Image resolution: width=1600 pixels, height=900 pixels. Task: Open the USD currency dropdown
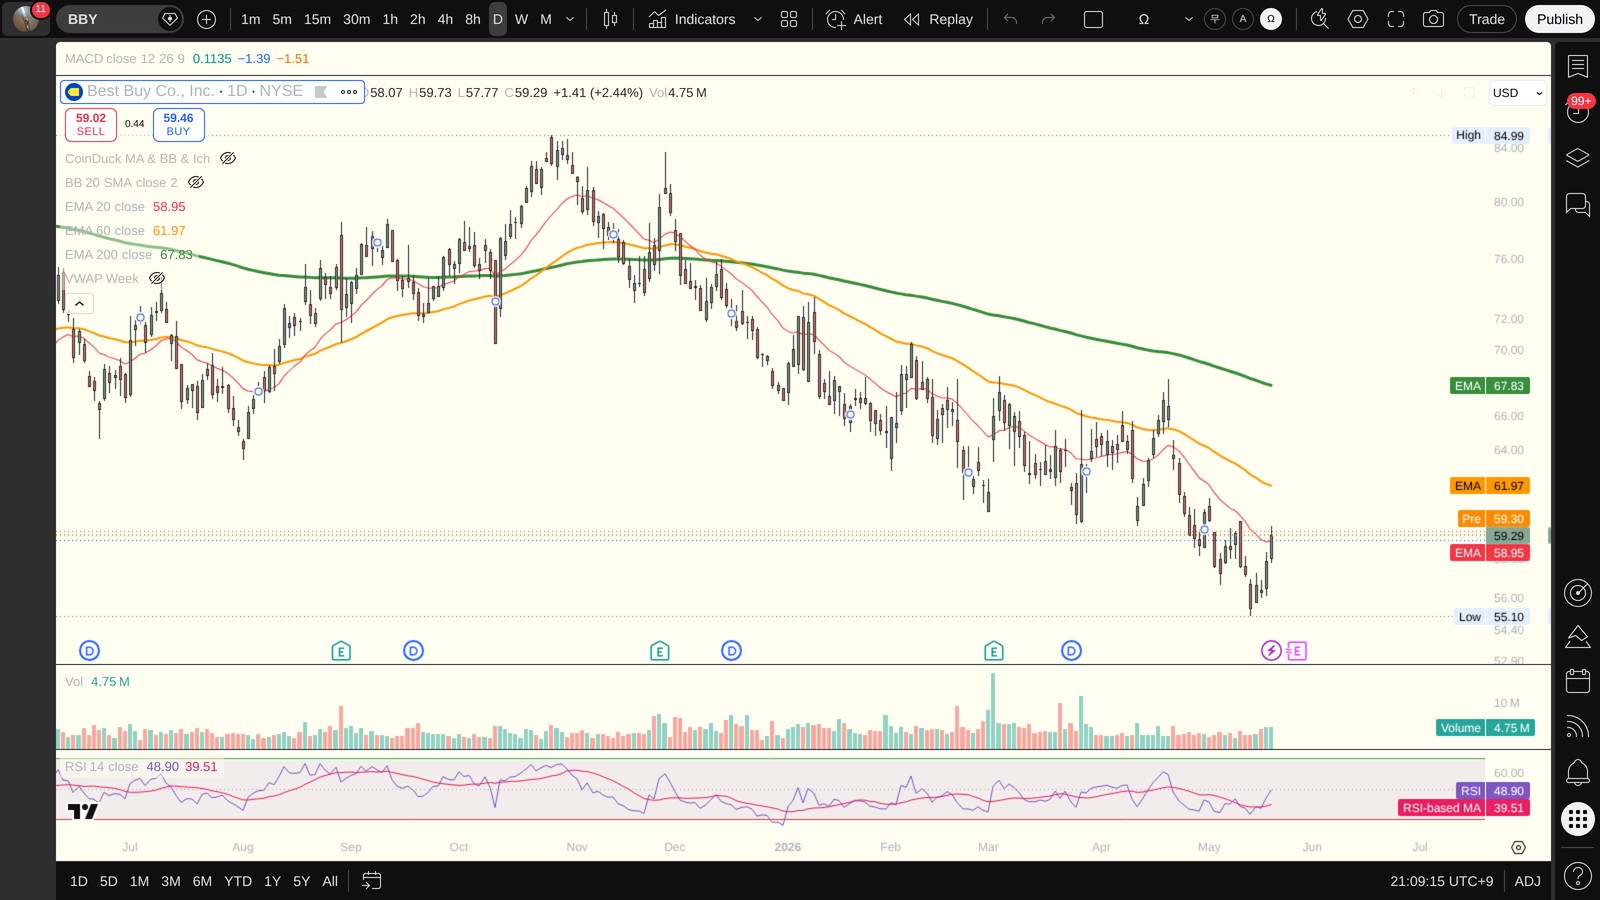click(1518, 93)
